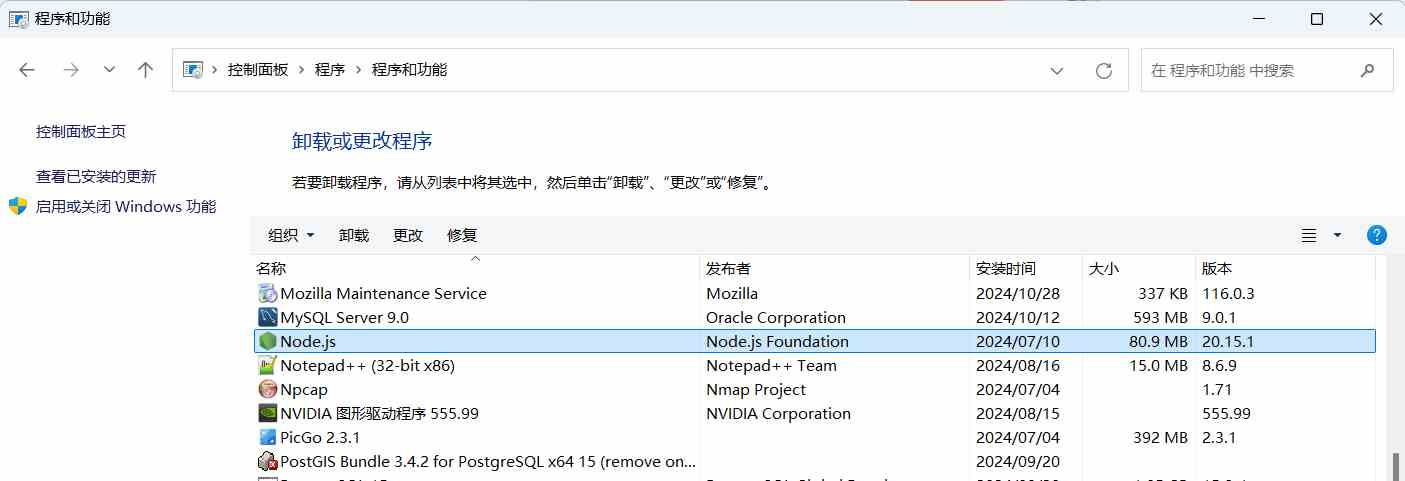Maximize the 程序和功能 window
This screenshot has width=1405, height=481.
[x=1317, y=19]
